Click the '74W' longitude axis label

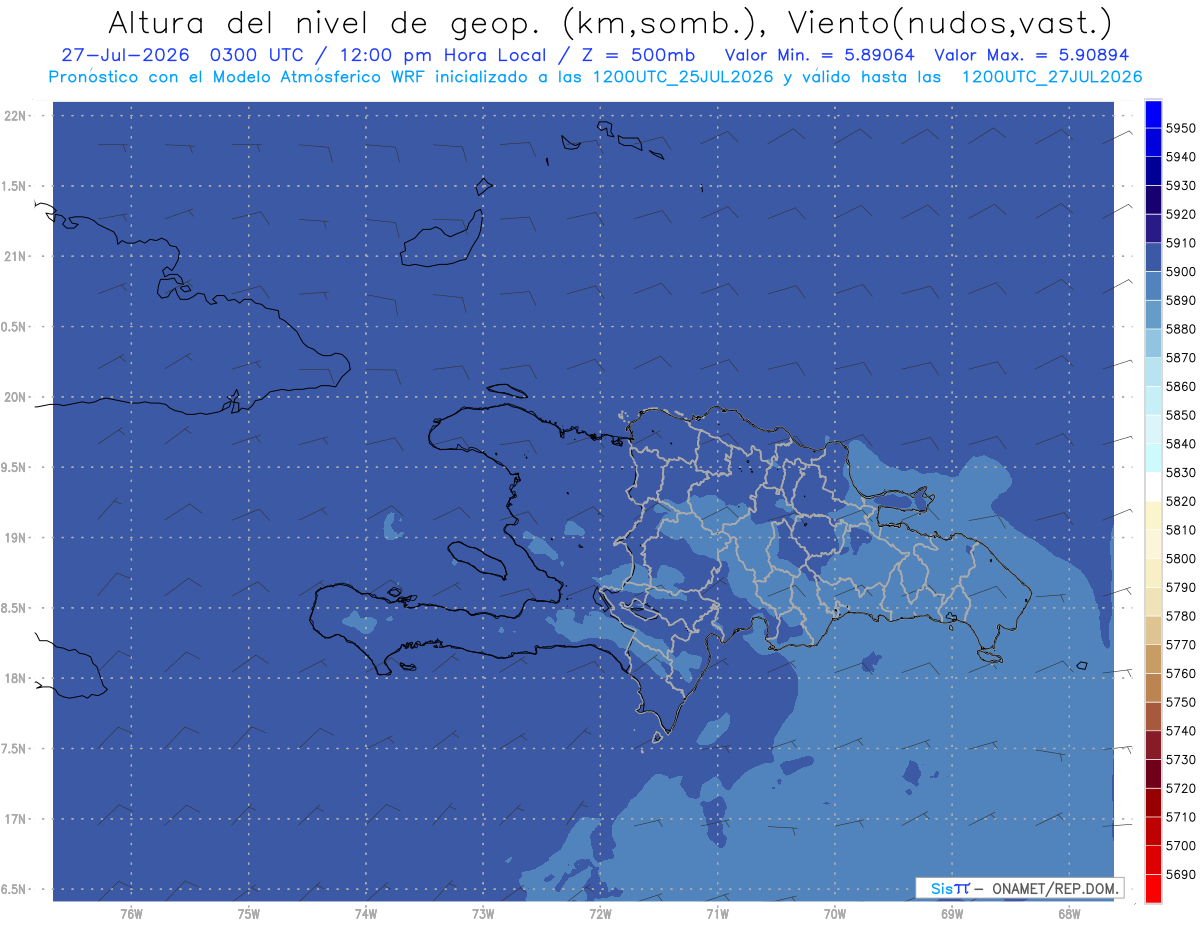click(x=366, y=914)
